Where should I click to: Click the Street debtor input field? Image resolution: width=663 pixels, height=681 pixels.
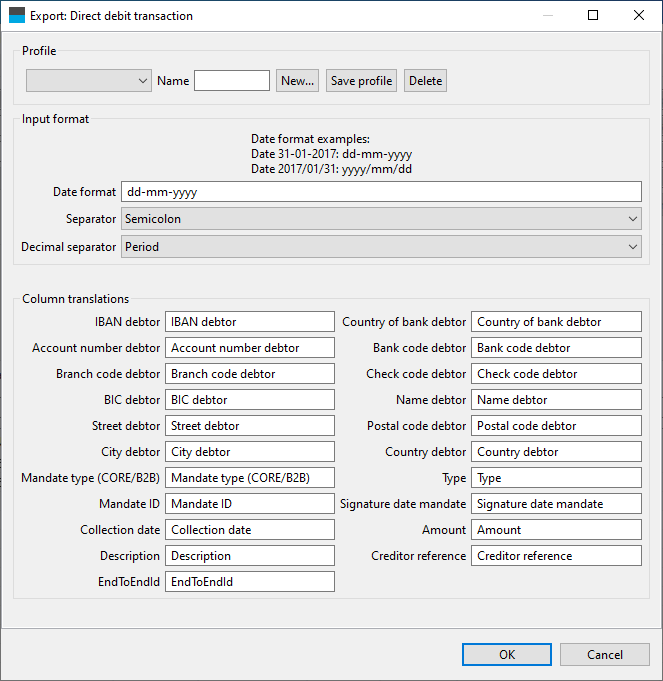click(x=250, y=426)
